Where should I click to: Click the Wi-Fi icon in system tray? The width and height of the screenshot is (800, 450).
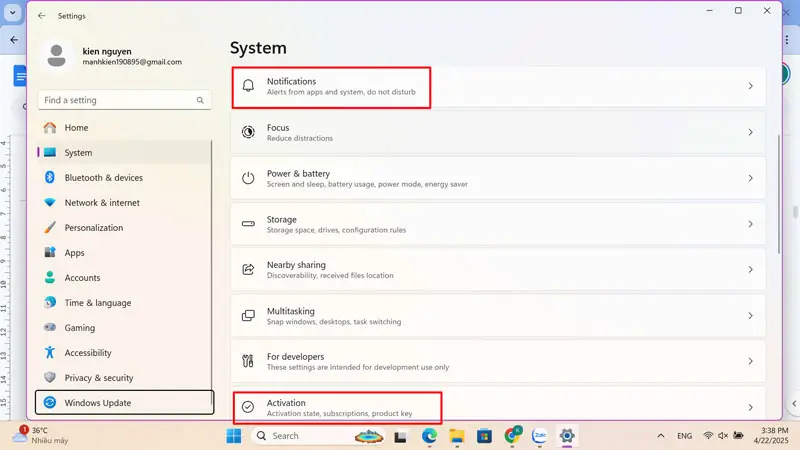pos(708,435)
